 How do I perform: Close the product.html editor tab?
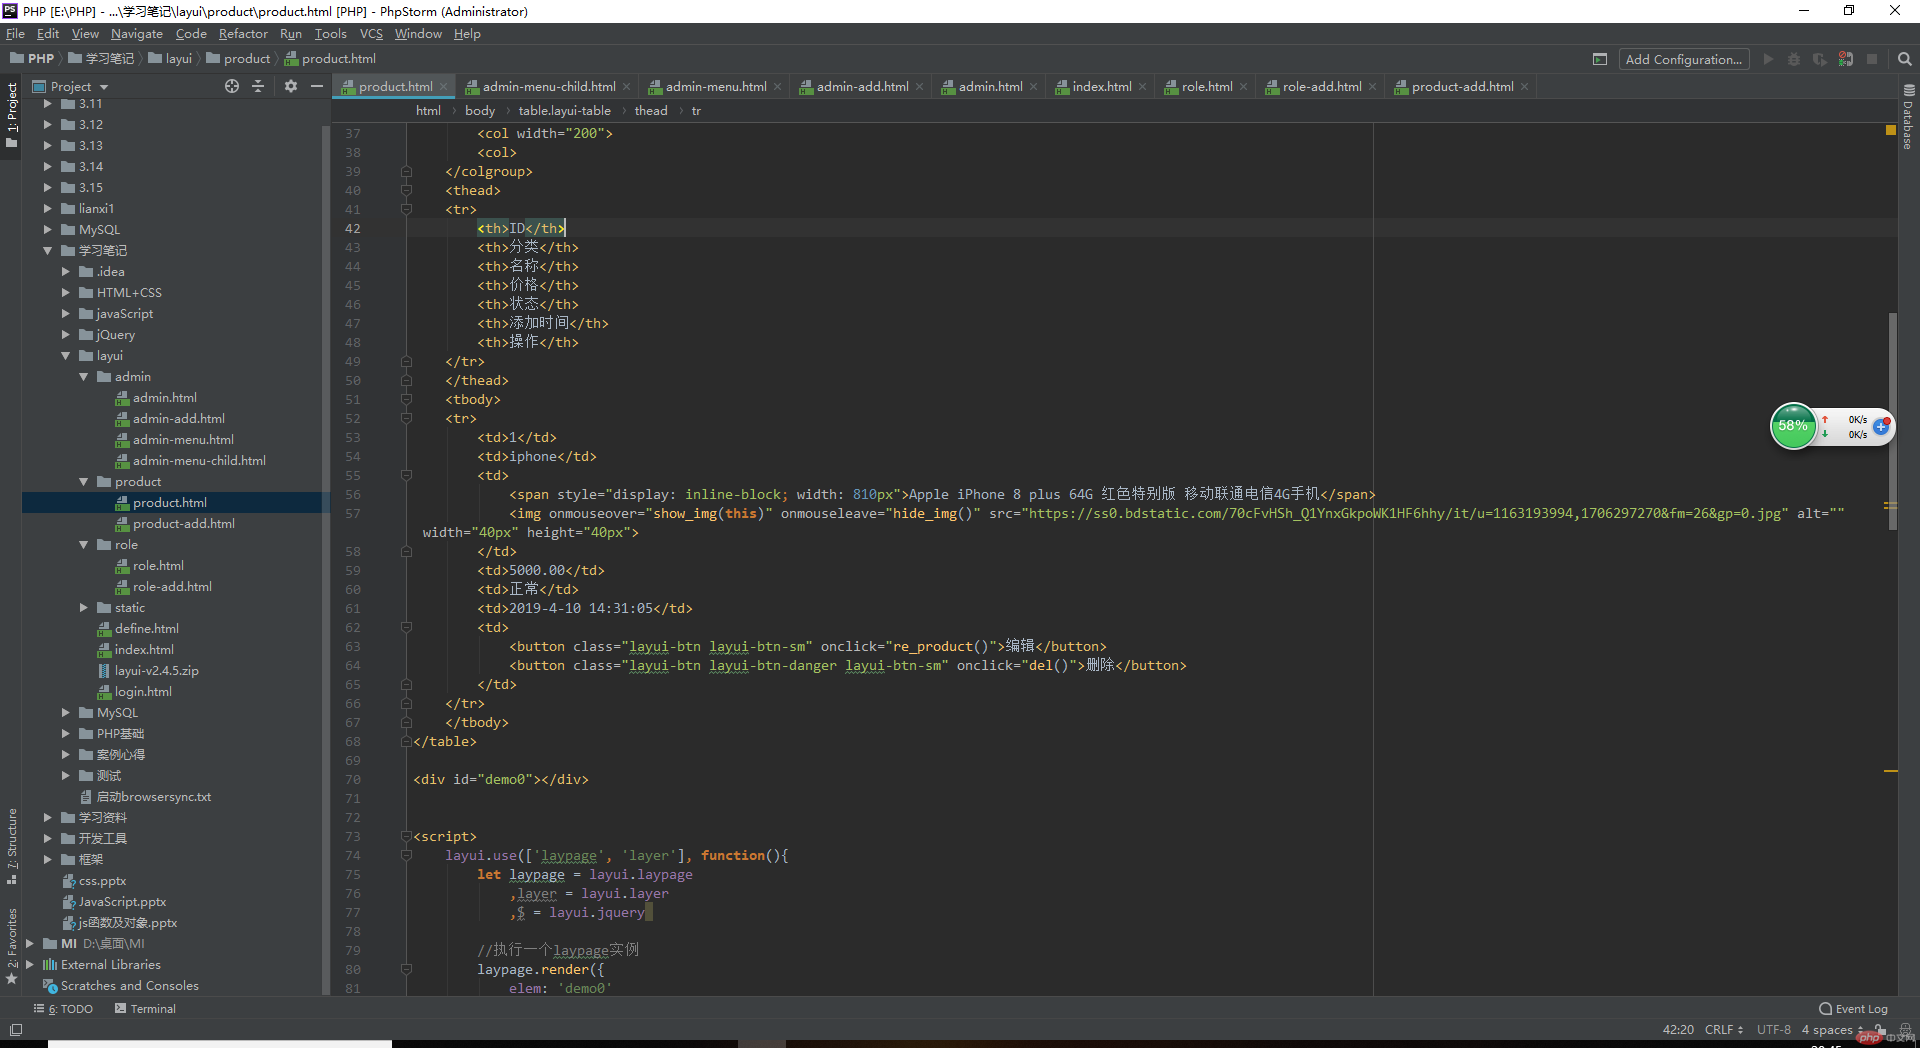[x=444, y=87]
